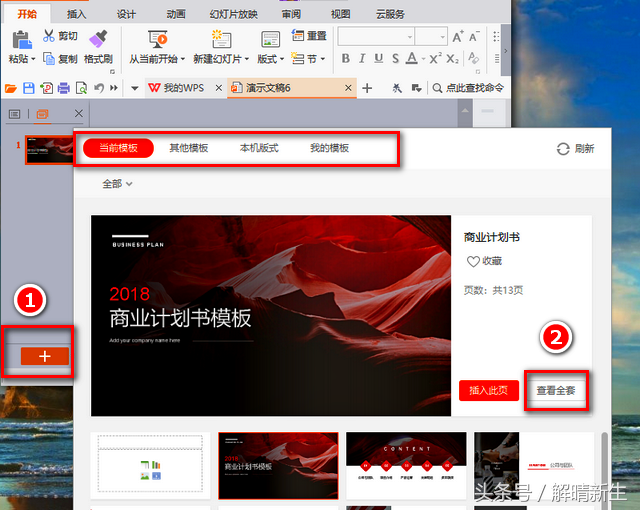Screen dimensions: 640x510
Task: Select the 本机版式 tab
Action: coord(259,148)
